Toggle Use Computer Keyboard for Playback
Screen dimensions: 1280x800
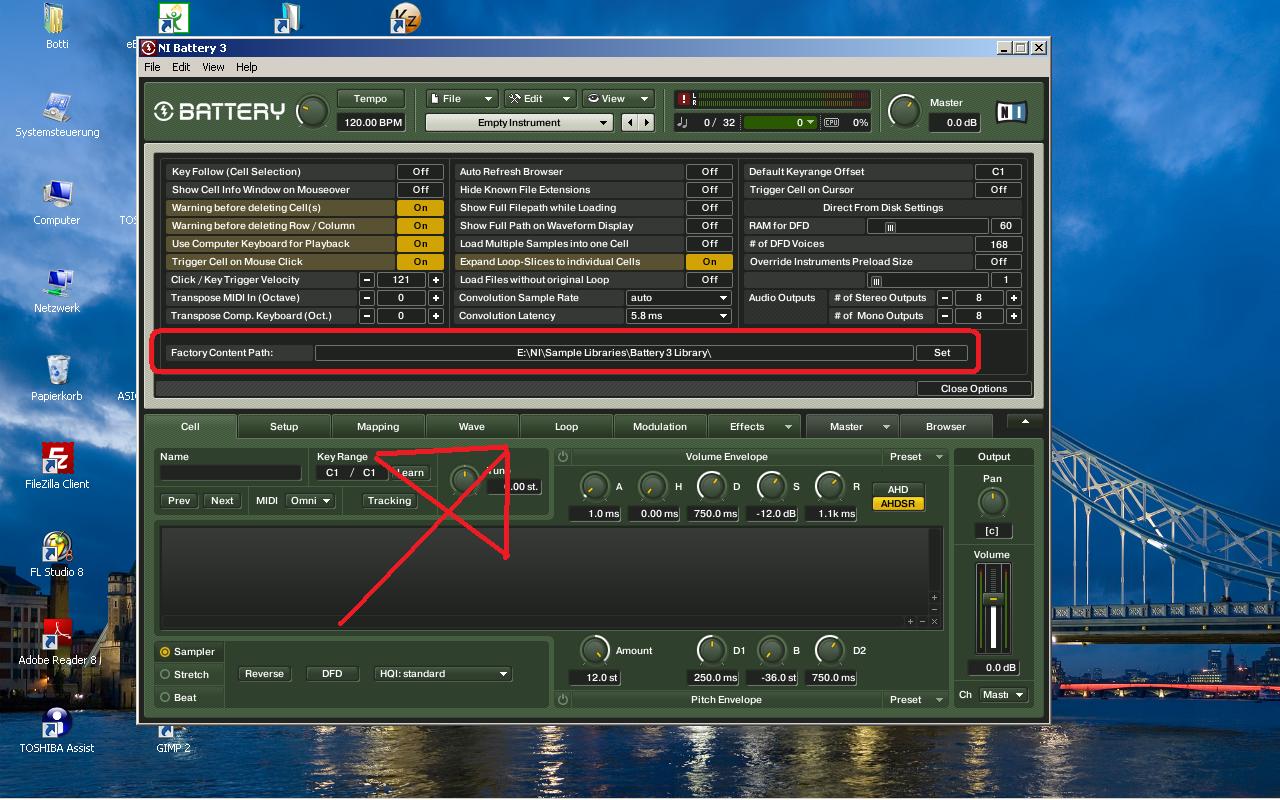[420, 244]
